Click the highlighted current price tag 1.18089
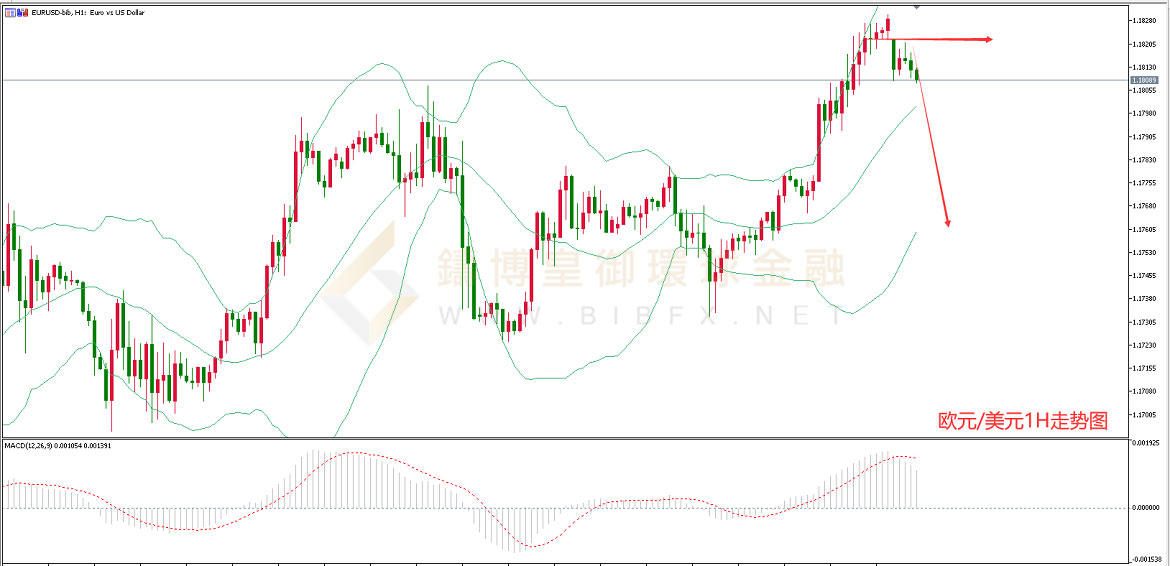 (x=1144, y=80)
